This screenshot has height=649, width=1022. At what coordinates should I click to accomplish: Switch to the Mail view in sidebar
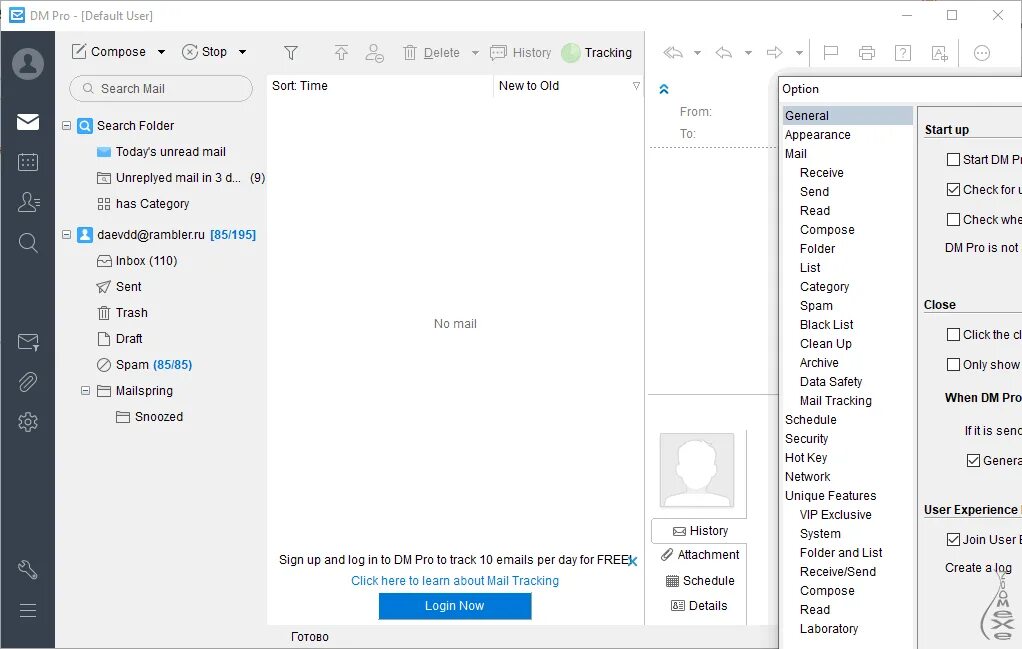pyautogui.click(x=28, y=122)
